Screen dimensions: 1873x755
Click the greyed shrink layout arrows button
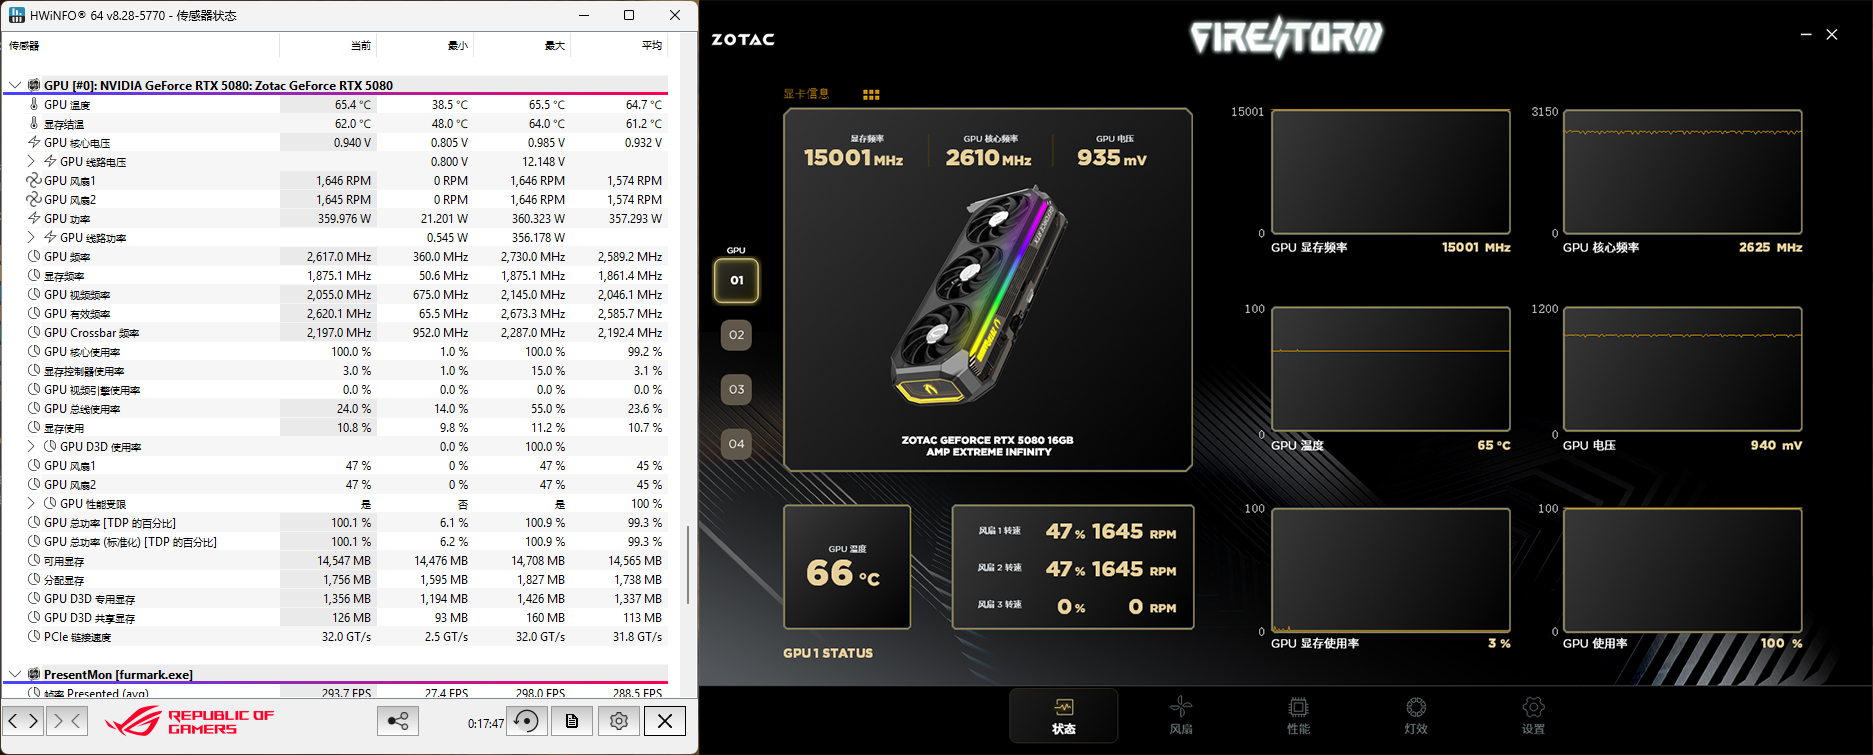[x=67, y=720]
